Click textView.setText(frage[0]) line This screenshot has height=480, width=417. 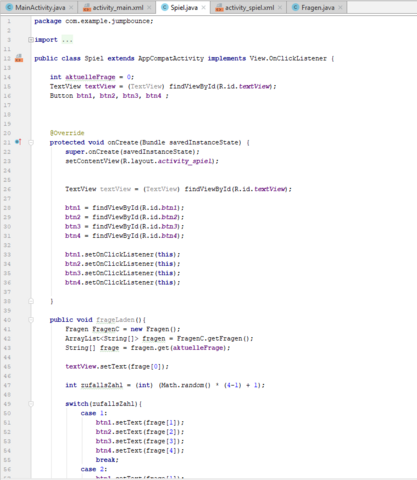coord(117,366)
